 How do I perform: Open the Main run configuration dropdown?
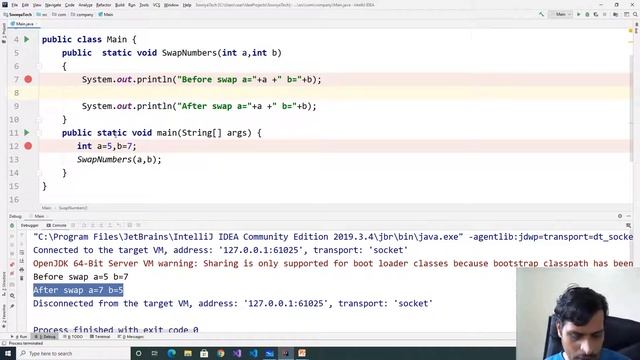(x=560, y=14)
